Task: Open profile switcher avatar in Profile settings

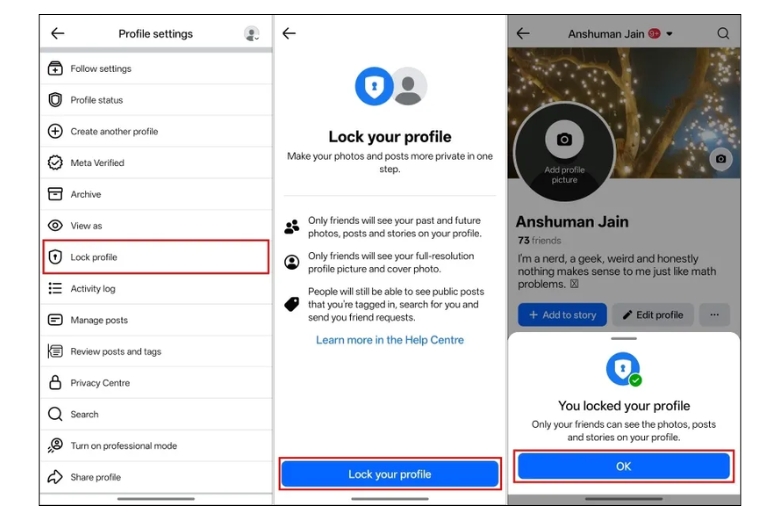Action: coord(252,34)
